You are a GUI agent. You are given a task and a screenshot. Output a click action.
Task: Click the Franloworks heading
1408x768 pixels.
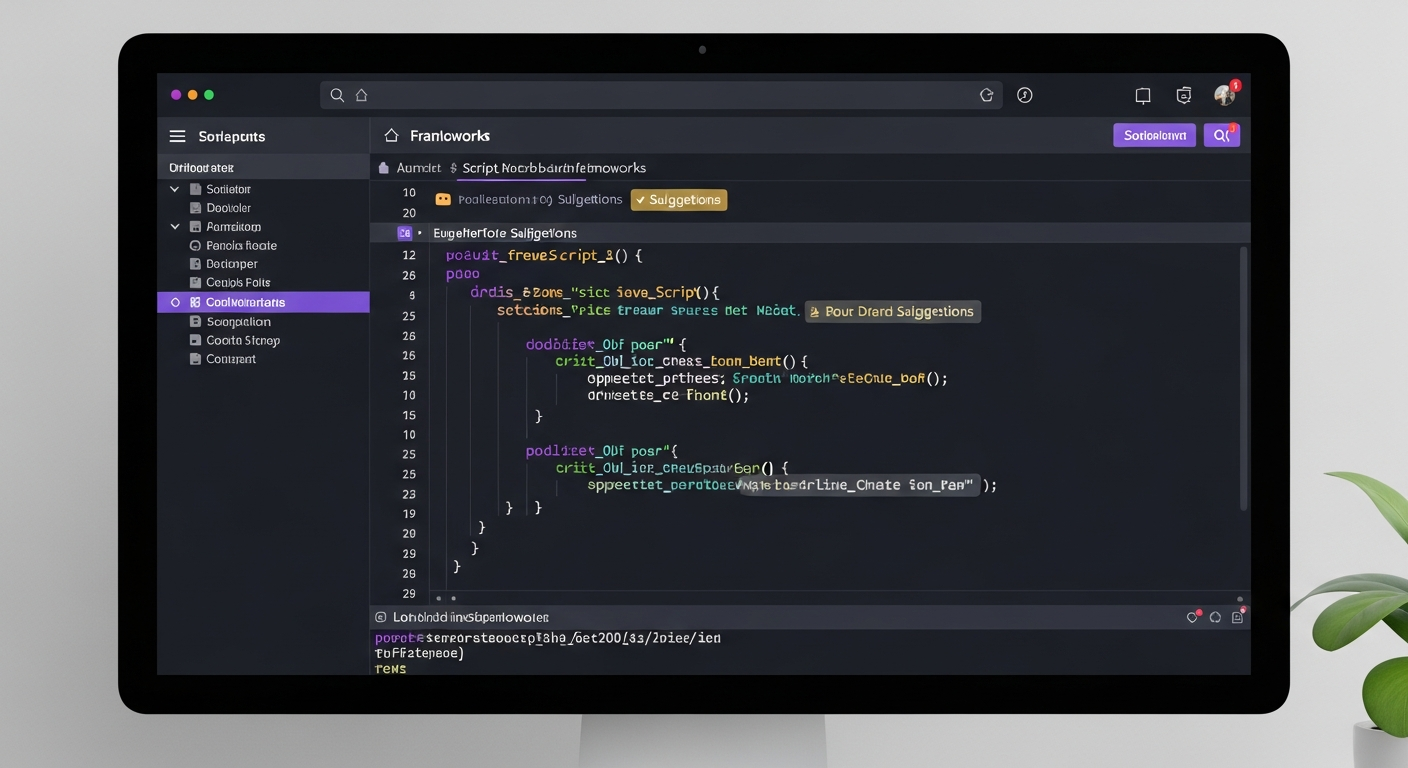(x=450, y=135)
